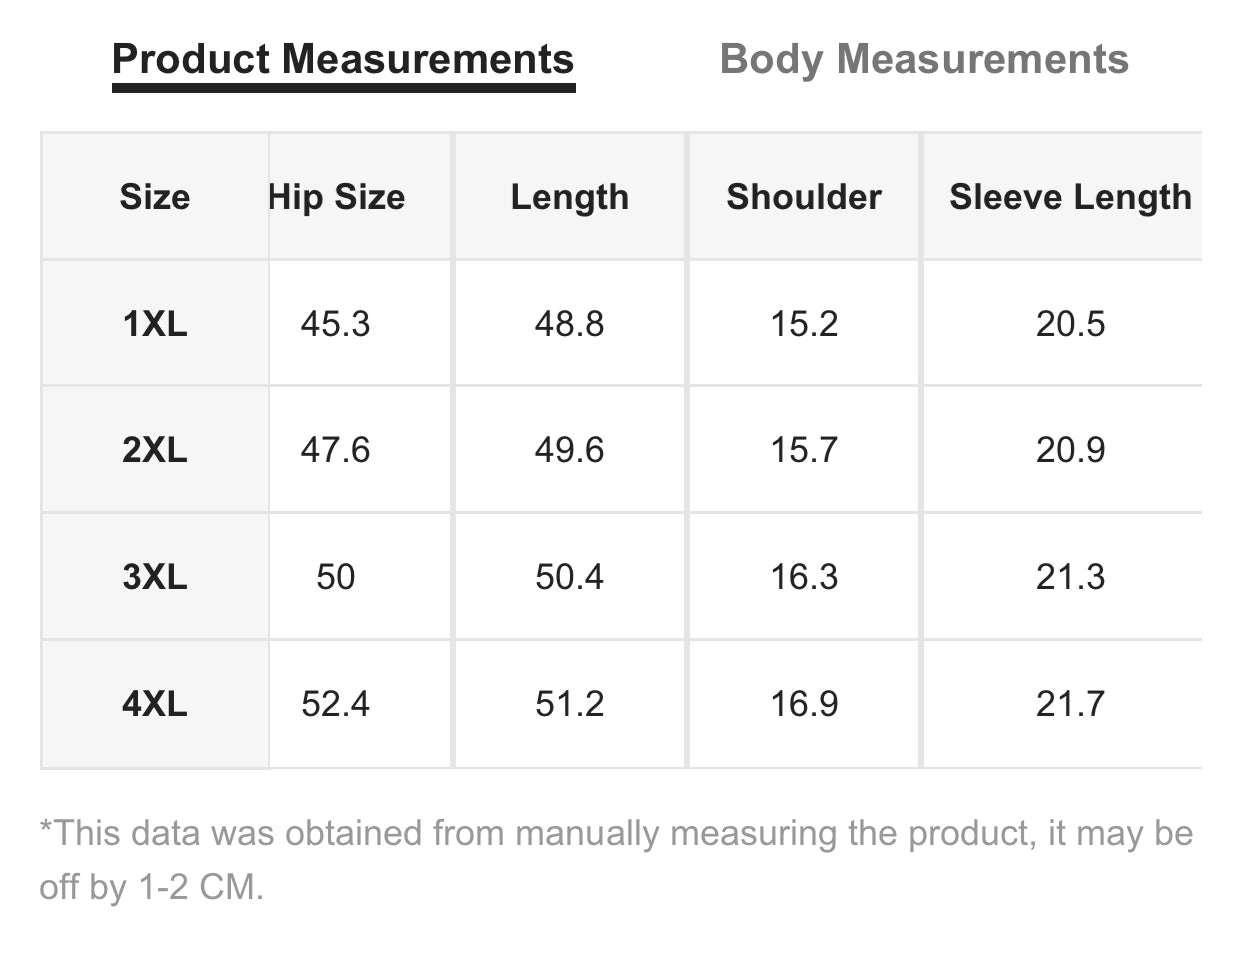
Task: Click the 3XL hip size value 50
Action: [335, 577]
